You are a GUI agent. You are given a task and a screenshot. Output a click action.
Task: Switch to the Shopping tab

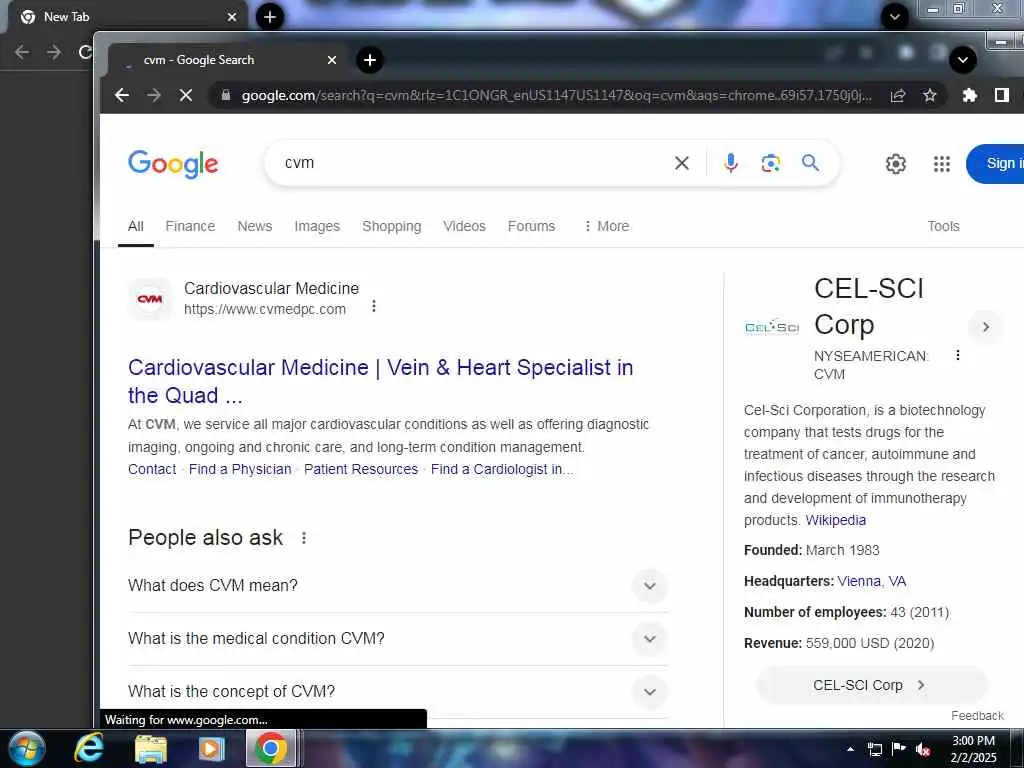coord(392,226)
